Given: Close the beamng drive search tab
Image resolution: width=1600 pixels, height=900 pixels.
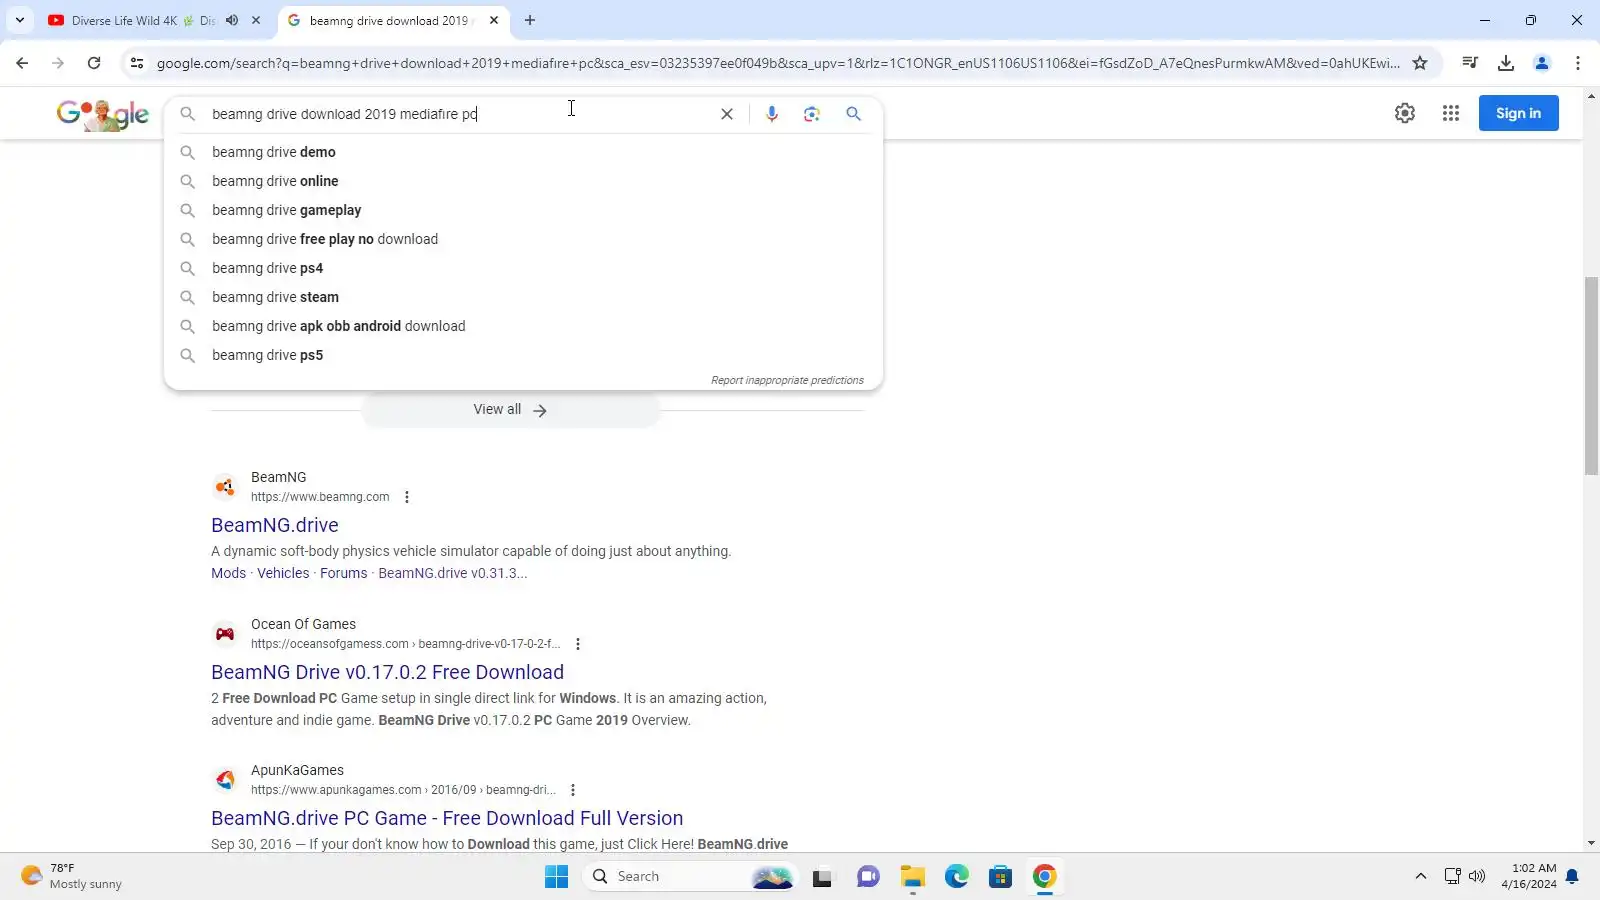Looking at the screenshot, I should (x=494, y=20).
